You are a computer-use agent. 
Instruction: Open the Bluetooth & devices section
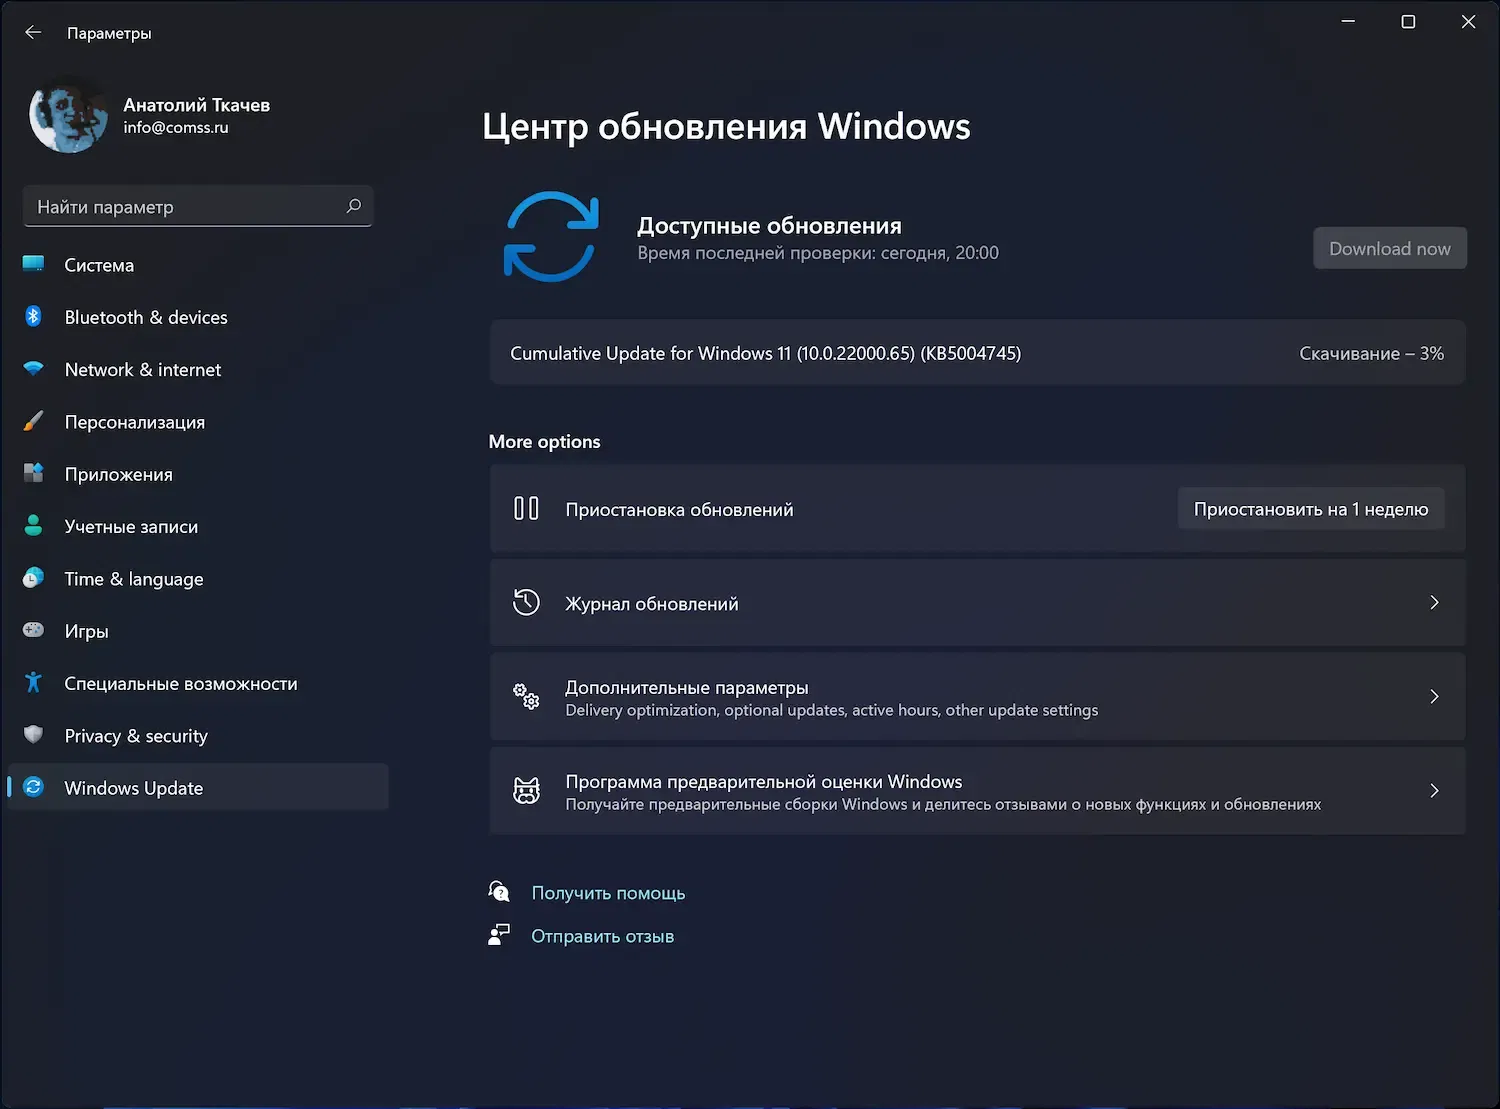pyautogui.click(x=34, y=316)
